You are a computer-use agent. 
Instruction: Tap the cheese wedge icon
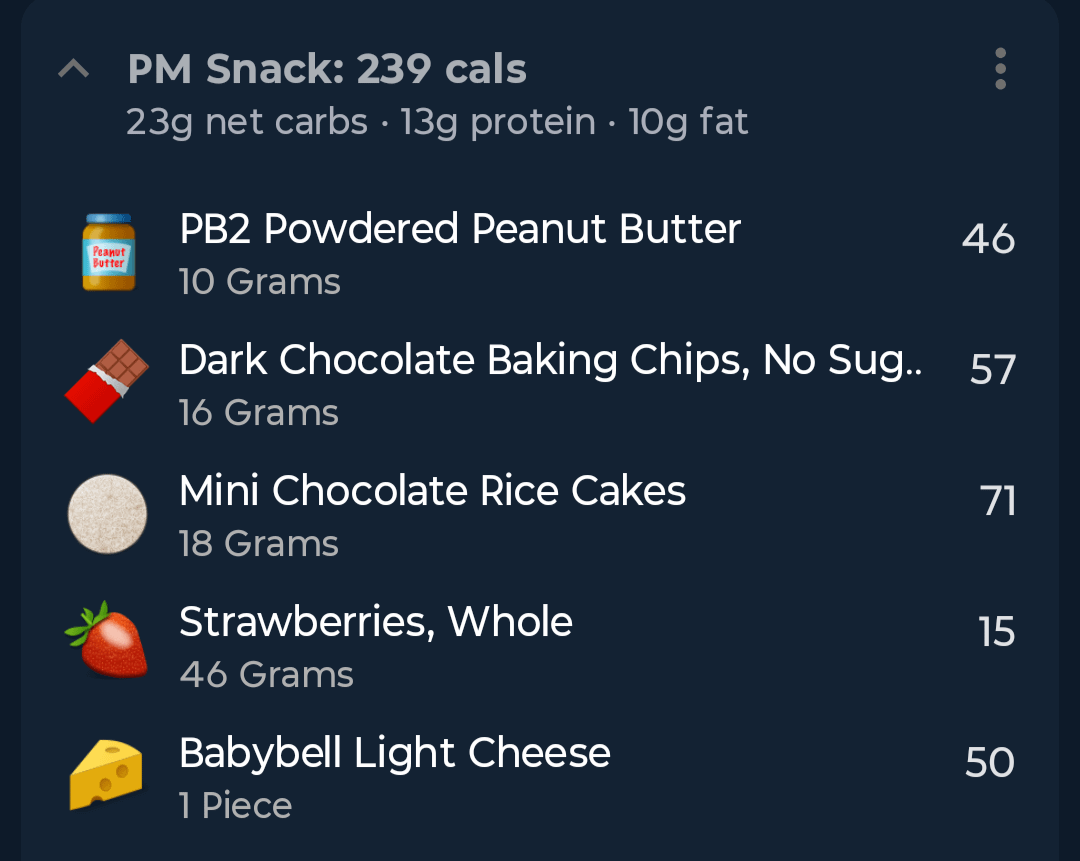coord(107,774)
